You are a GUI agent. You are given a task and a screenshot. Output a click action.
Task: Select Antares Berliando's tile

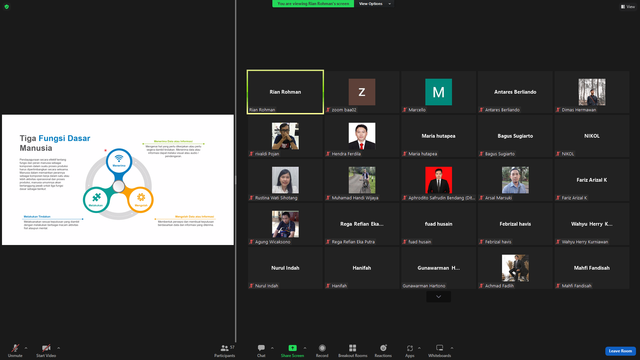[x=515, y=92]
